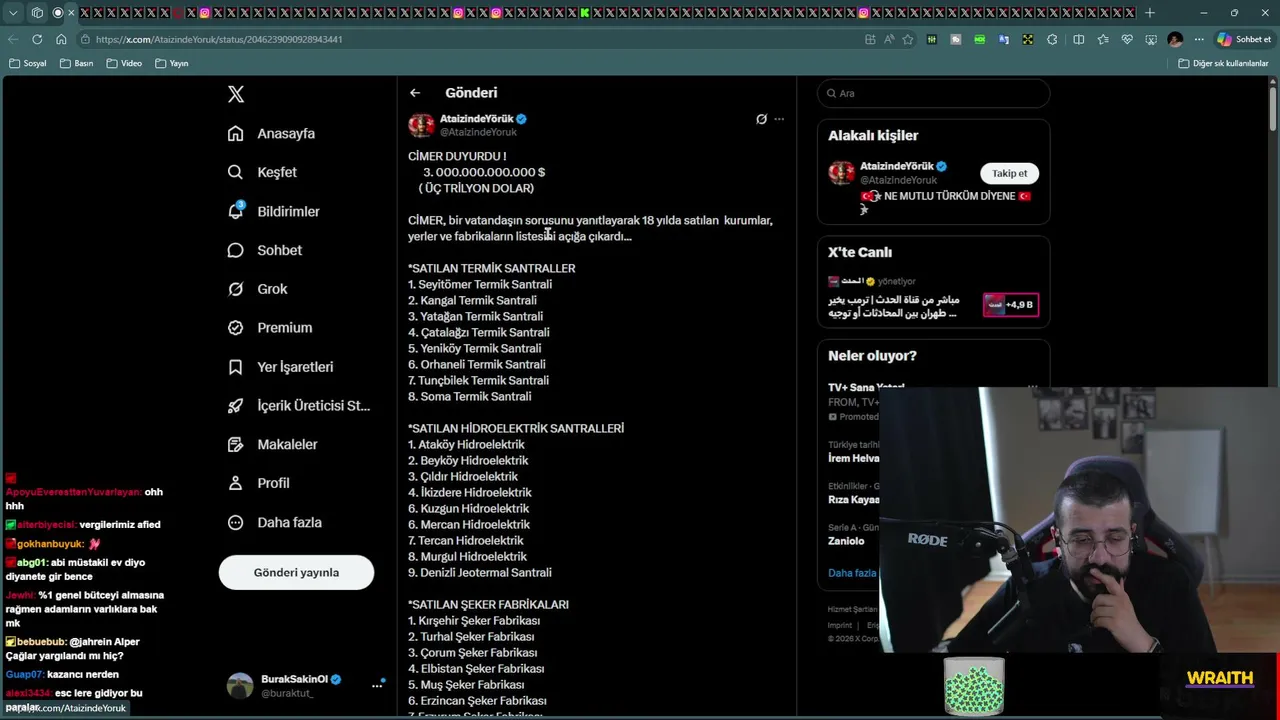
Task: Open the Yayın bookmarks folder
Action: click(x=172, y=63)
